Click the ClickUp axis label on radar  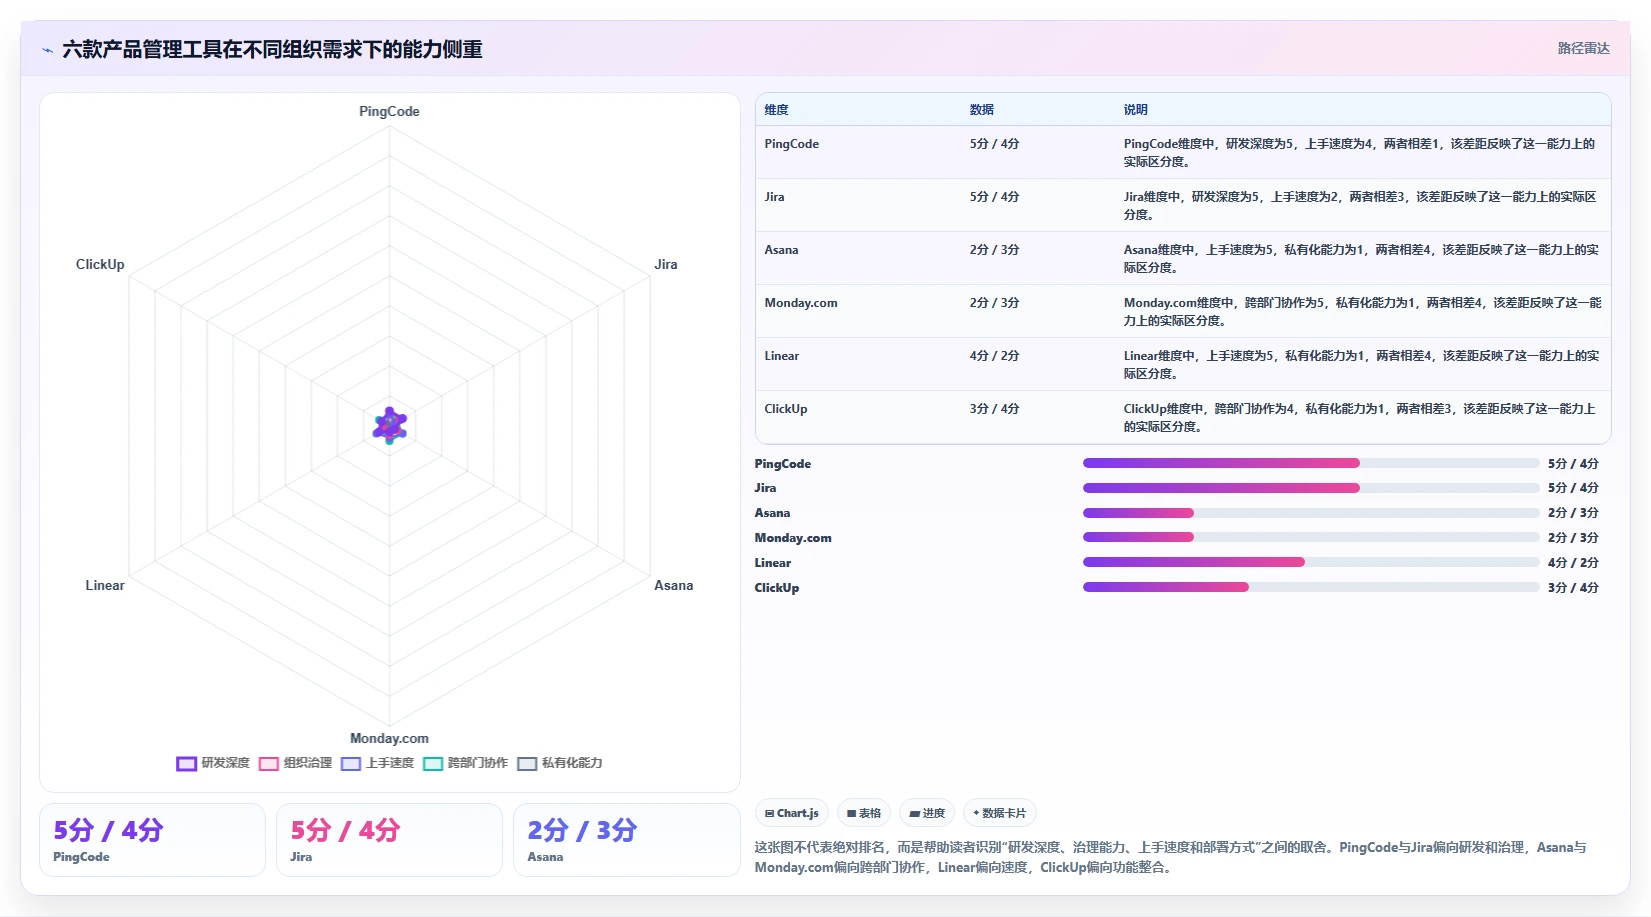(100, 264)
